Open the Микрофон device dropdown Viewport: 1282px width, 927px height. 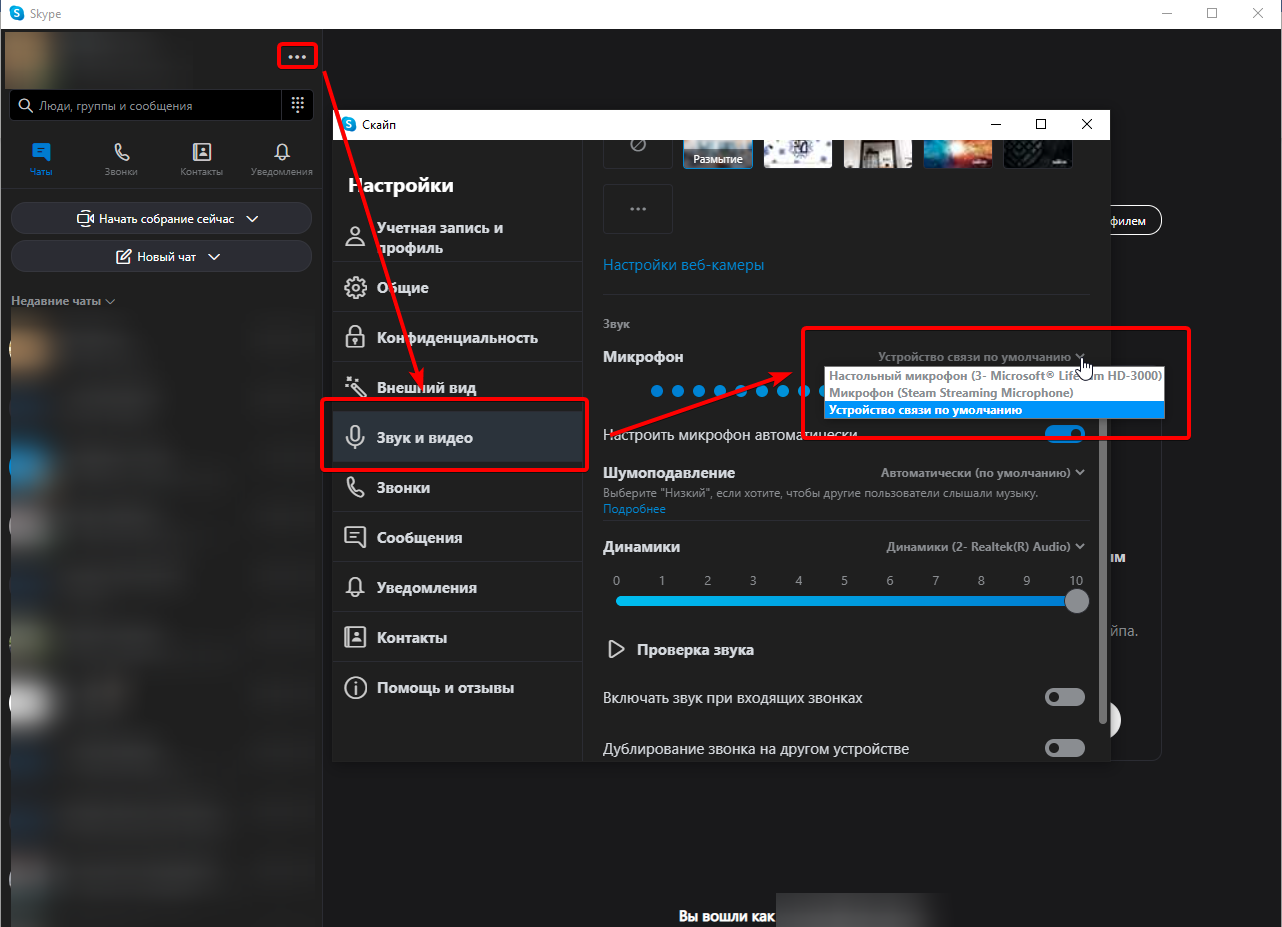coord(981,357)
